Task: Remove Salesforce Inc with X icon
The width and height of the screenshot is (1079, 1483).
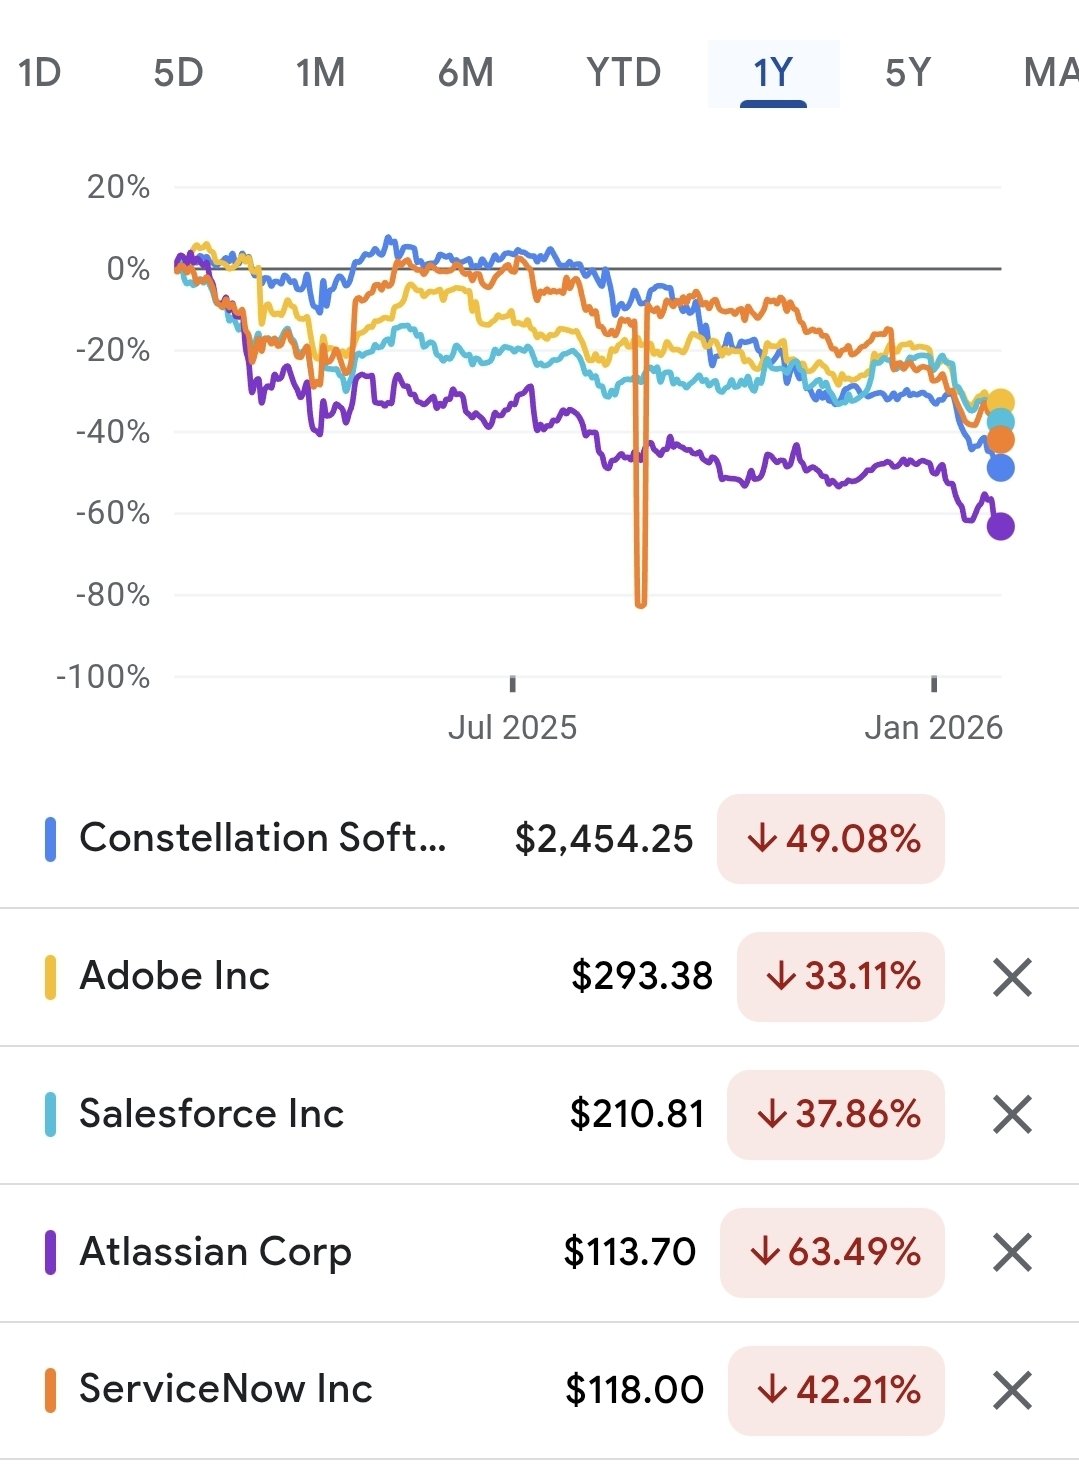Action: 1012,1114
